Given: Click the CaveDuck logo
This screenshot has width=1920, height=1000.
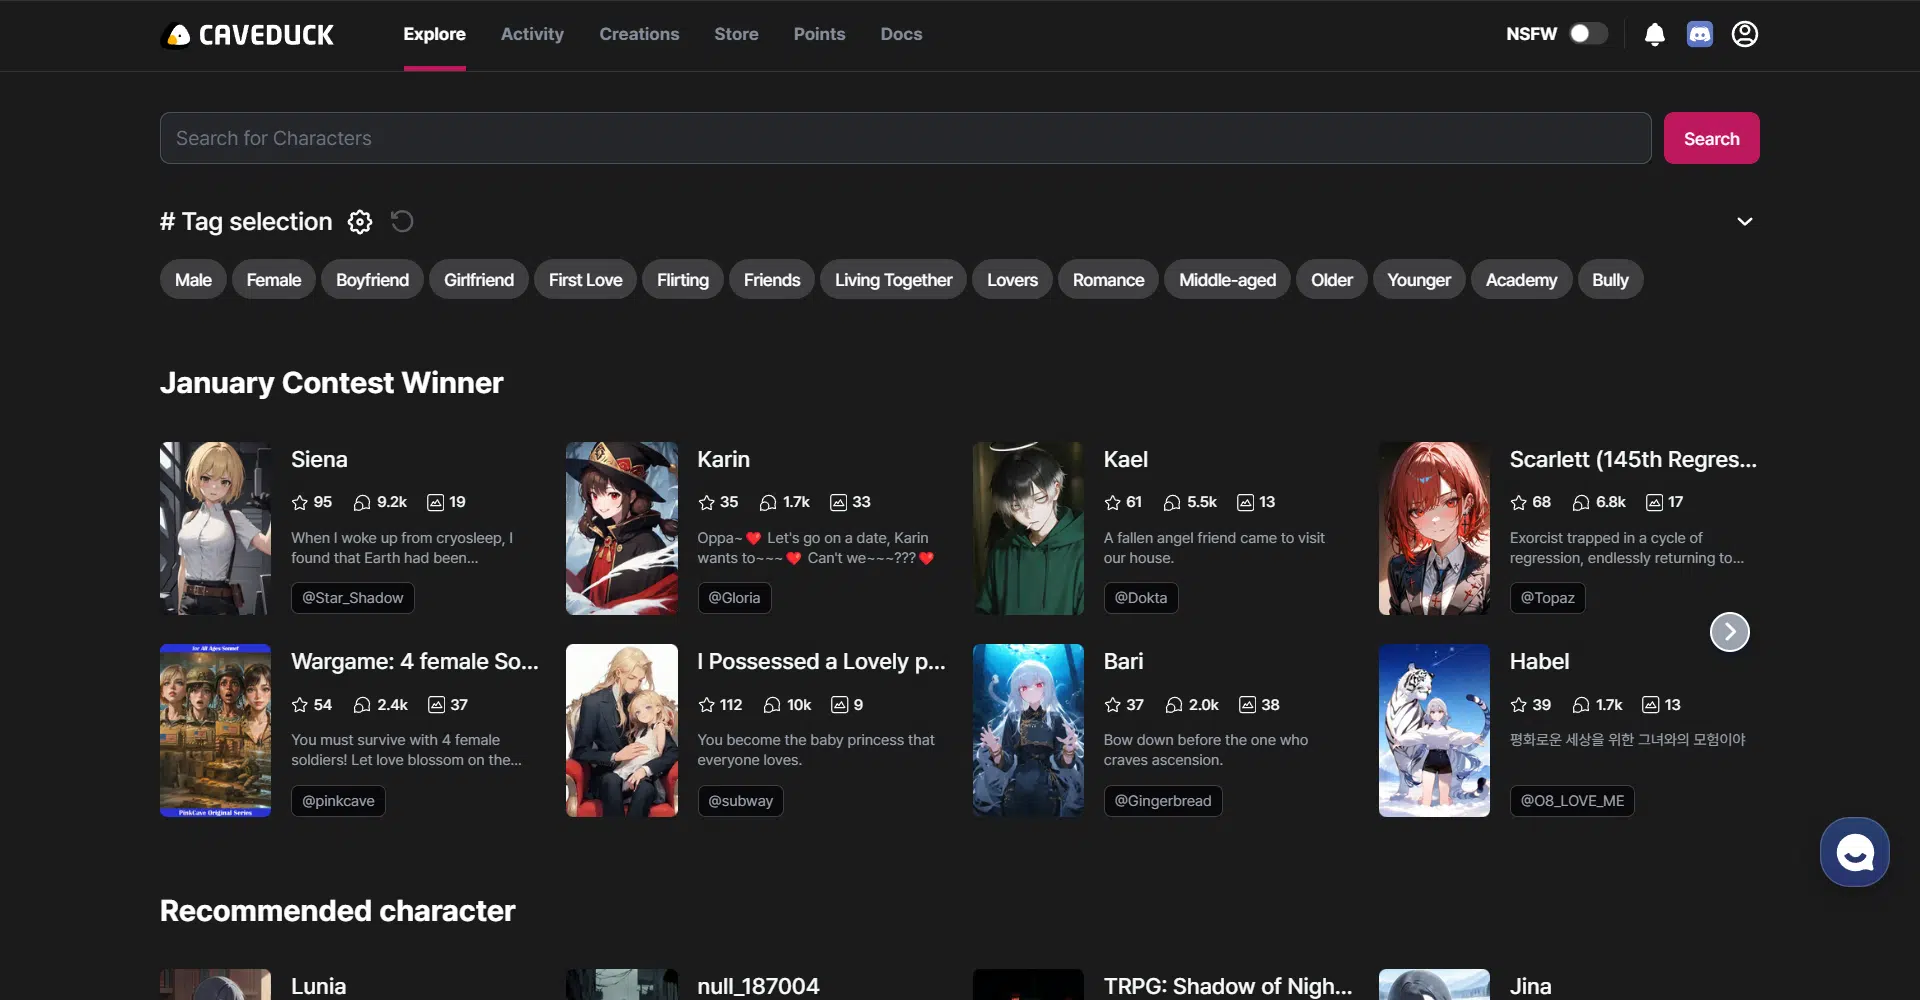Looking at the screenshot, I should tap(248, 35).
